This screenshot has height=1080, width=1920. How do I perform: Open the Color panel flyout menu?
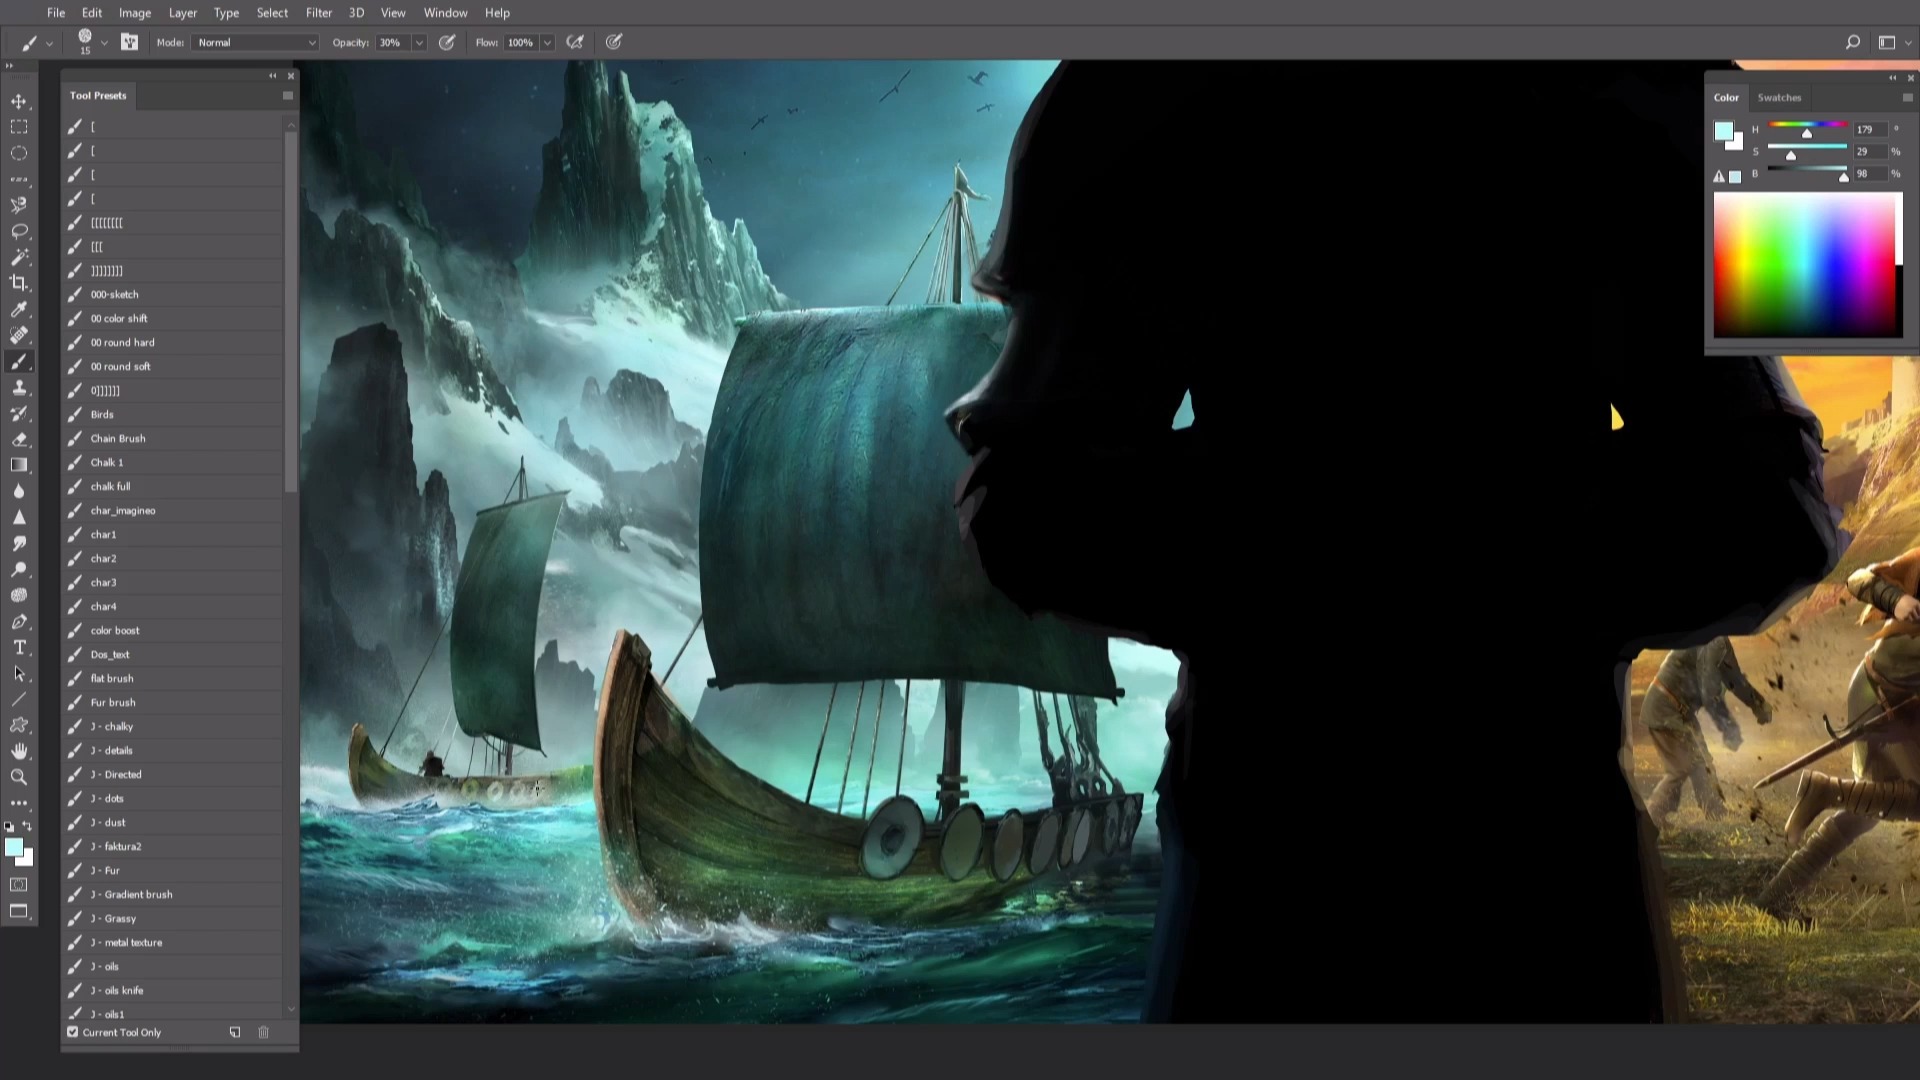click(x=1907, y=97)
